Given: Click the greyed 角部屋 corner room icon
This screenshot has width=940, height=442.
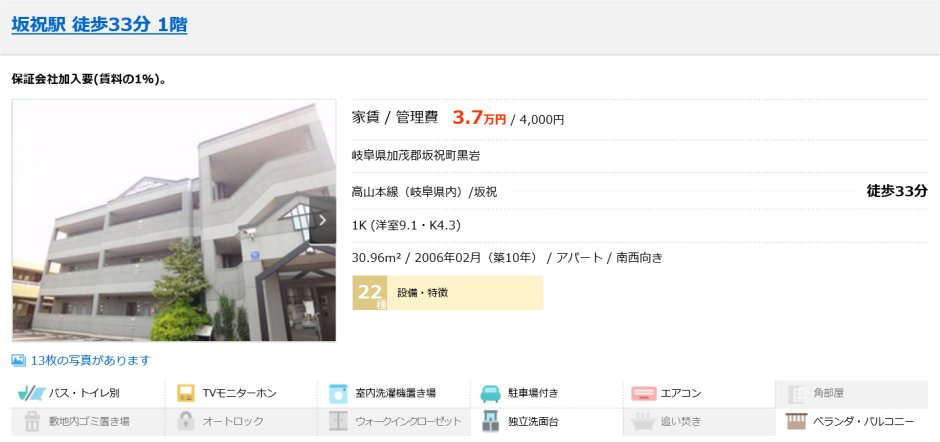Looking at the screenshot, I should (797, 393).
